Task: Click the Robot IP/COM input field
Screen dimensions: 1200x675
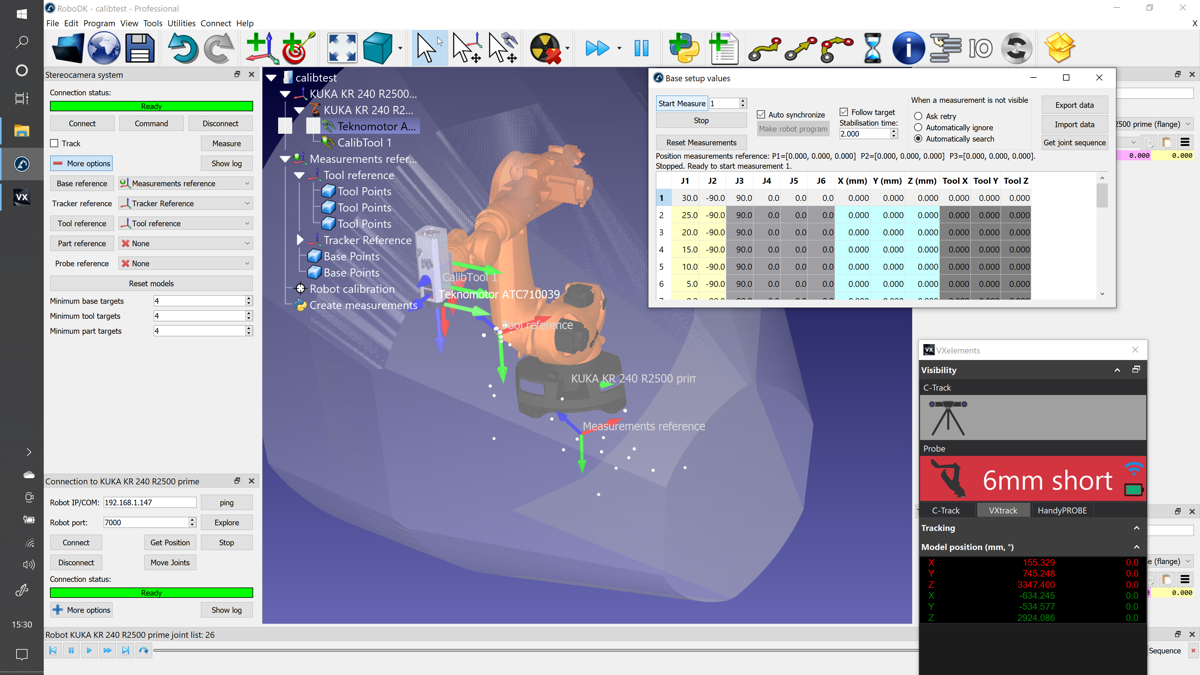Action: (x=149, y=502)
